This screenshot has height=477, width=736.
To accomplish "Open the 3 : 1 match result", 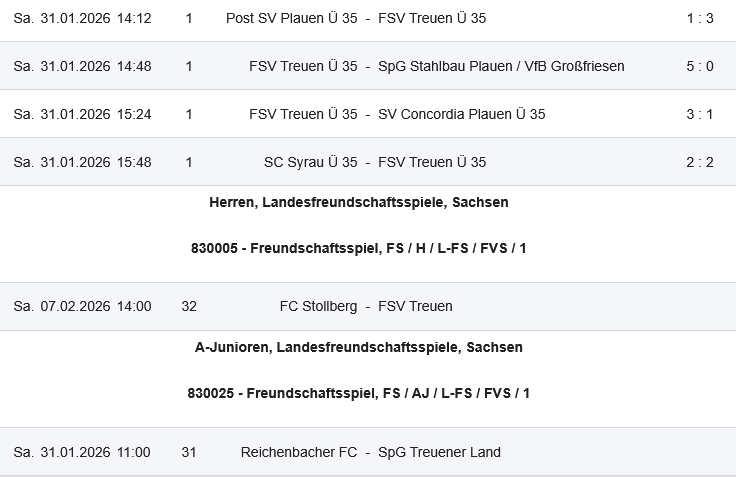I will [x=699, y=114].
